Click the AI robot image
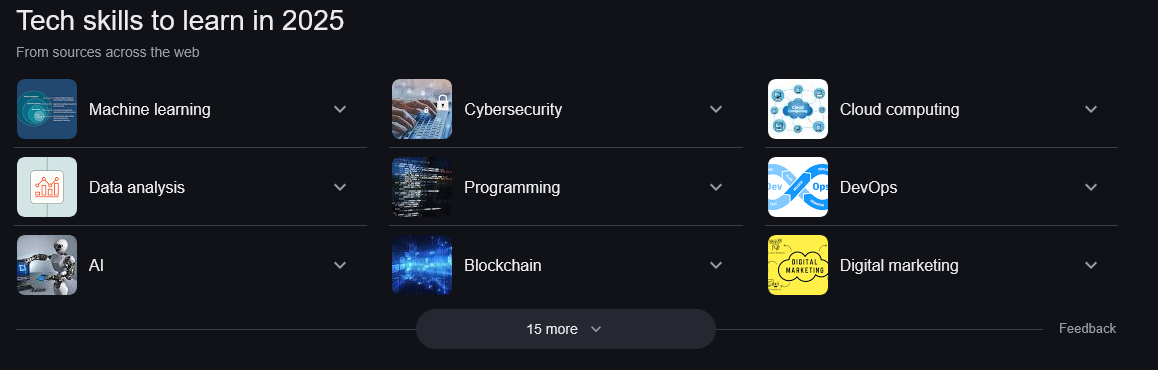 click(47, 265)
